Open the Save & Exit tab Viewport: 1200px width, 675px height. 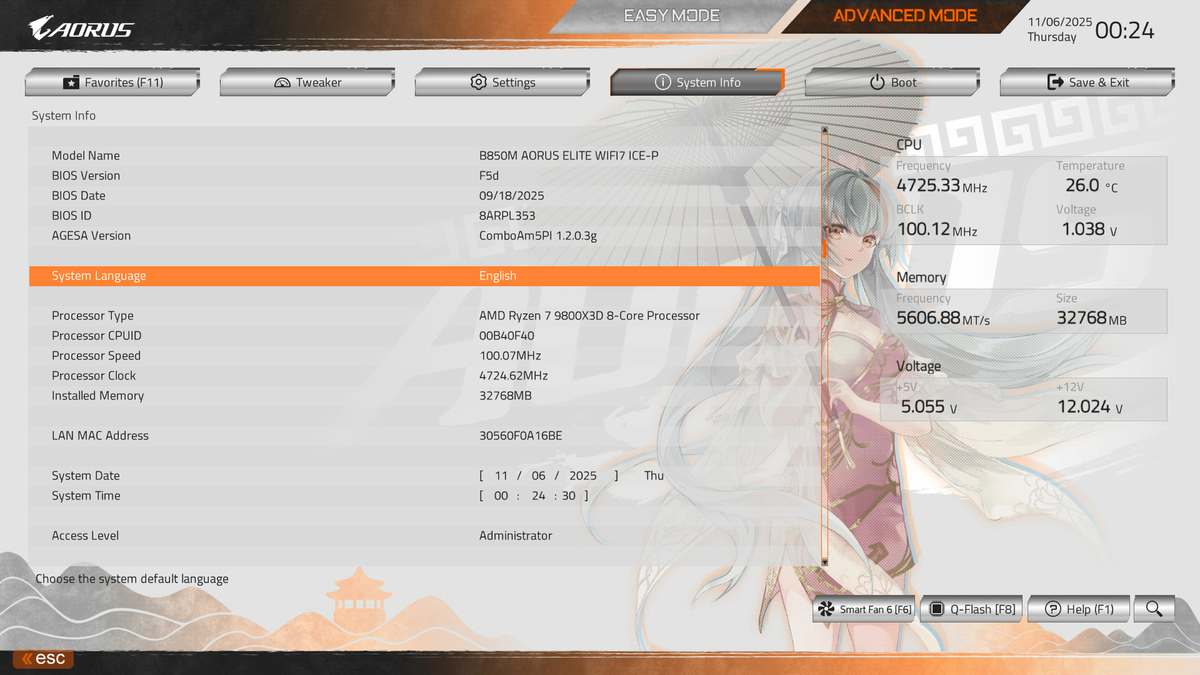(1087, 82)
